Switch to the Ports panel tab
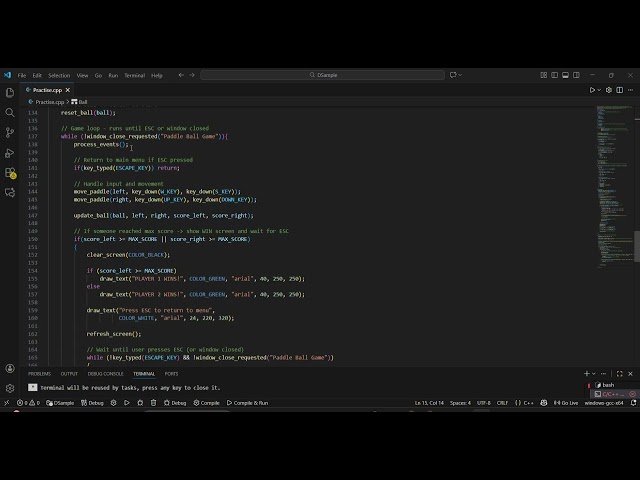The width and height of the screenshot is (640, 480). pyautogui.click(x=171, y=373)
